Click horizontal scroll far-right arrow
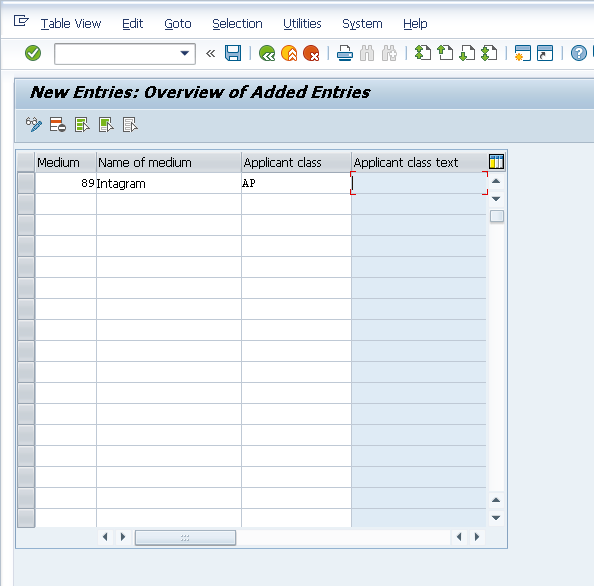This screenshot has height=586, width=594. pos(477,537)
